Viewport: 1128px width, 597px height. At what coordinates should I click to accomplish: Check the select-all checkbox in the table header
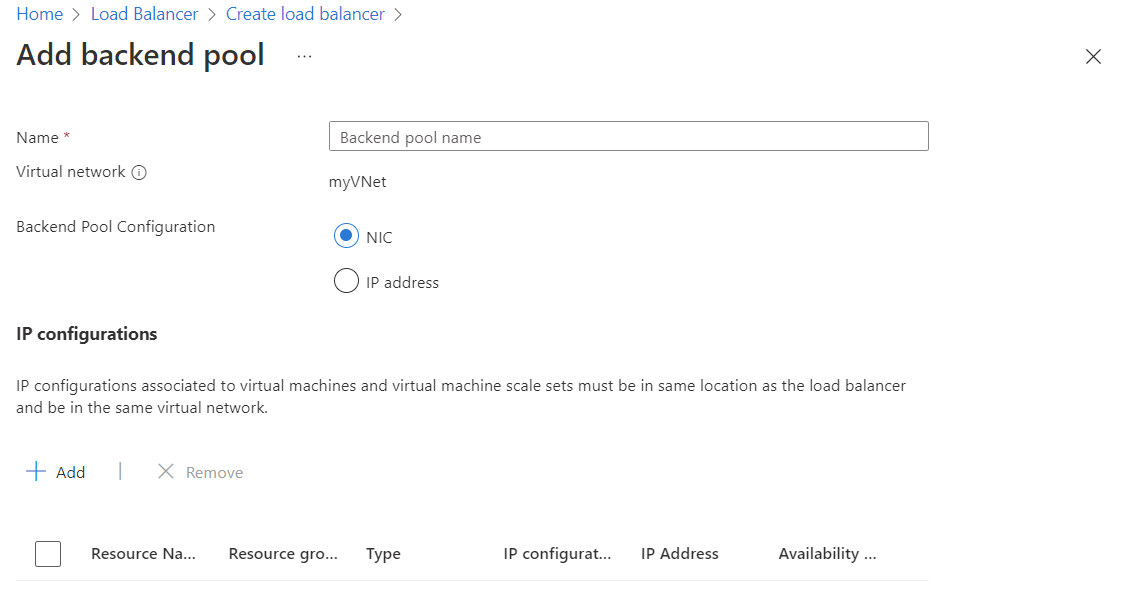[x=47, y=553]
